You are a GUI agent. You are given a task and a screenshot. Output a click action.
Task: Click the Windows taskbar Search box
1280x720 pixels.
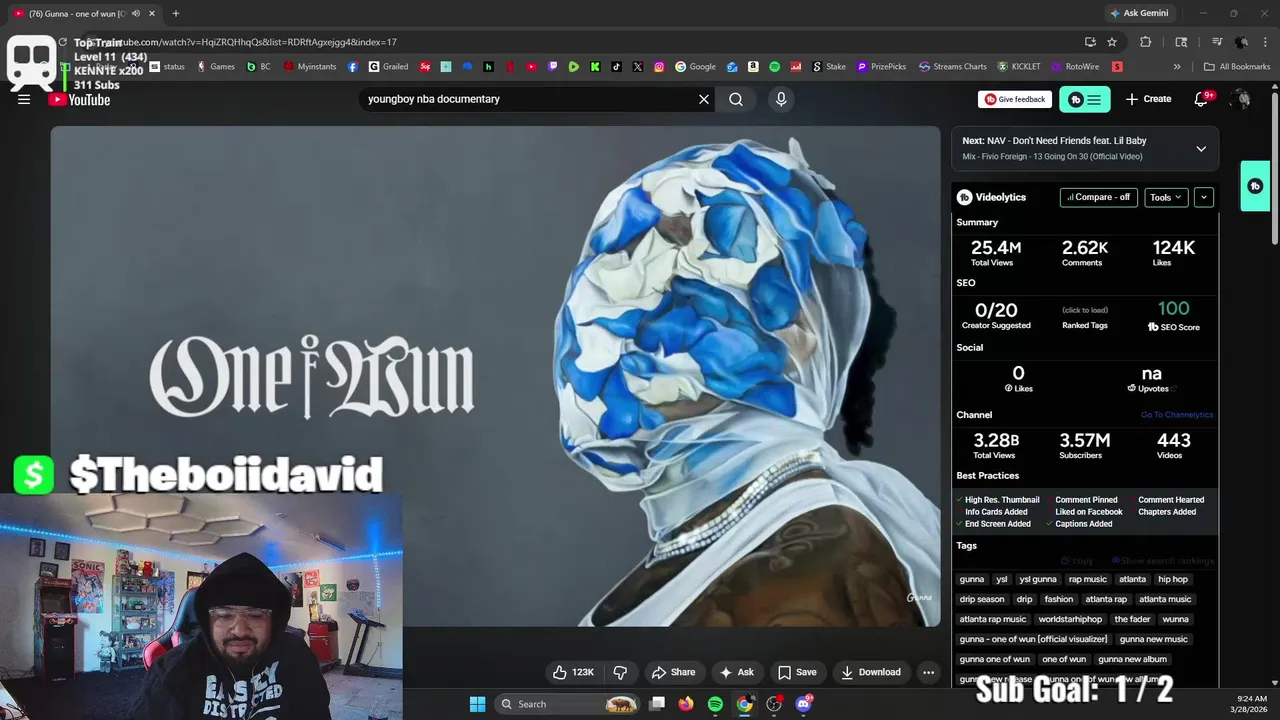567,704
